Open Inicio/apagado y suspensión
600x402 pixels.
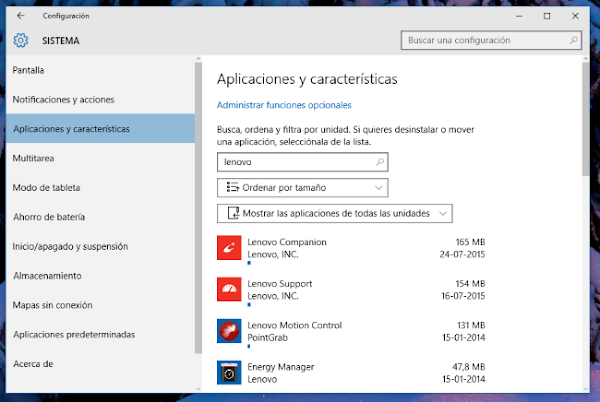(x=100, y=246)
